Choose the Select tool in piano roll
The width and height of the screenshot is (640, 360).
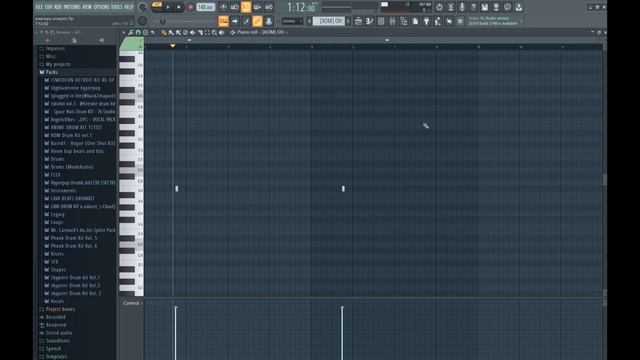tap(207, 32)
